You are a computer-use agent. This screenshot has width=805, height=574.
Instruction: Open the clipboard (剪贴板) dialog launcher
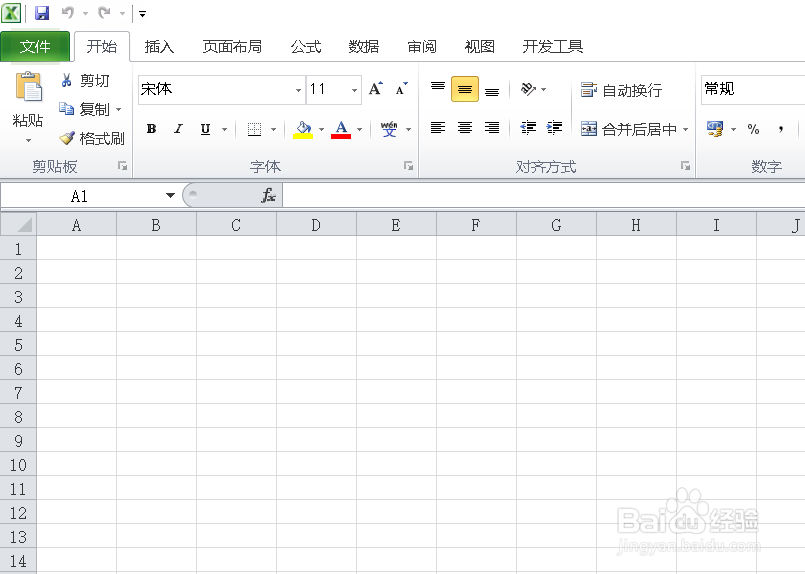click(122, 165)
